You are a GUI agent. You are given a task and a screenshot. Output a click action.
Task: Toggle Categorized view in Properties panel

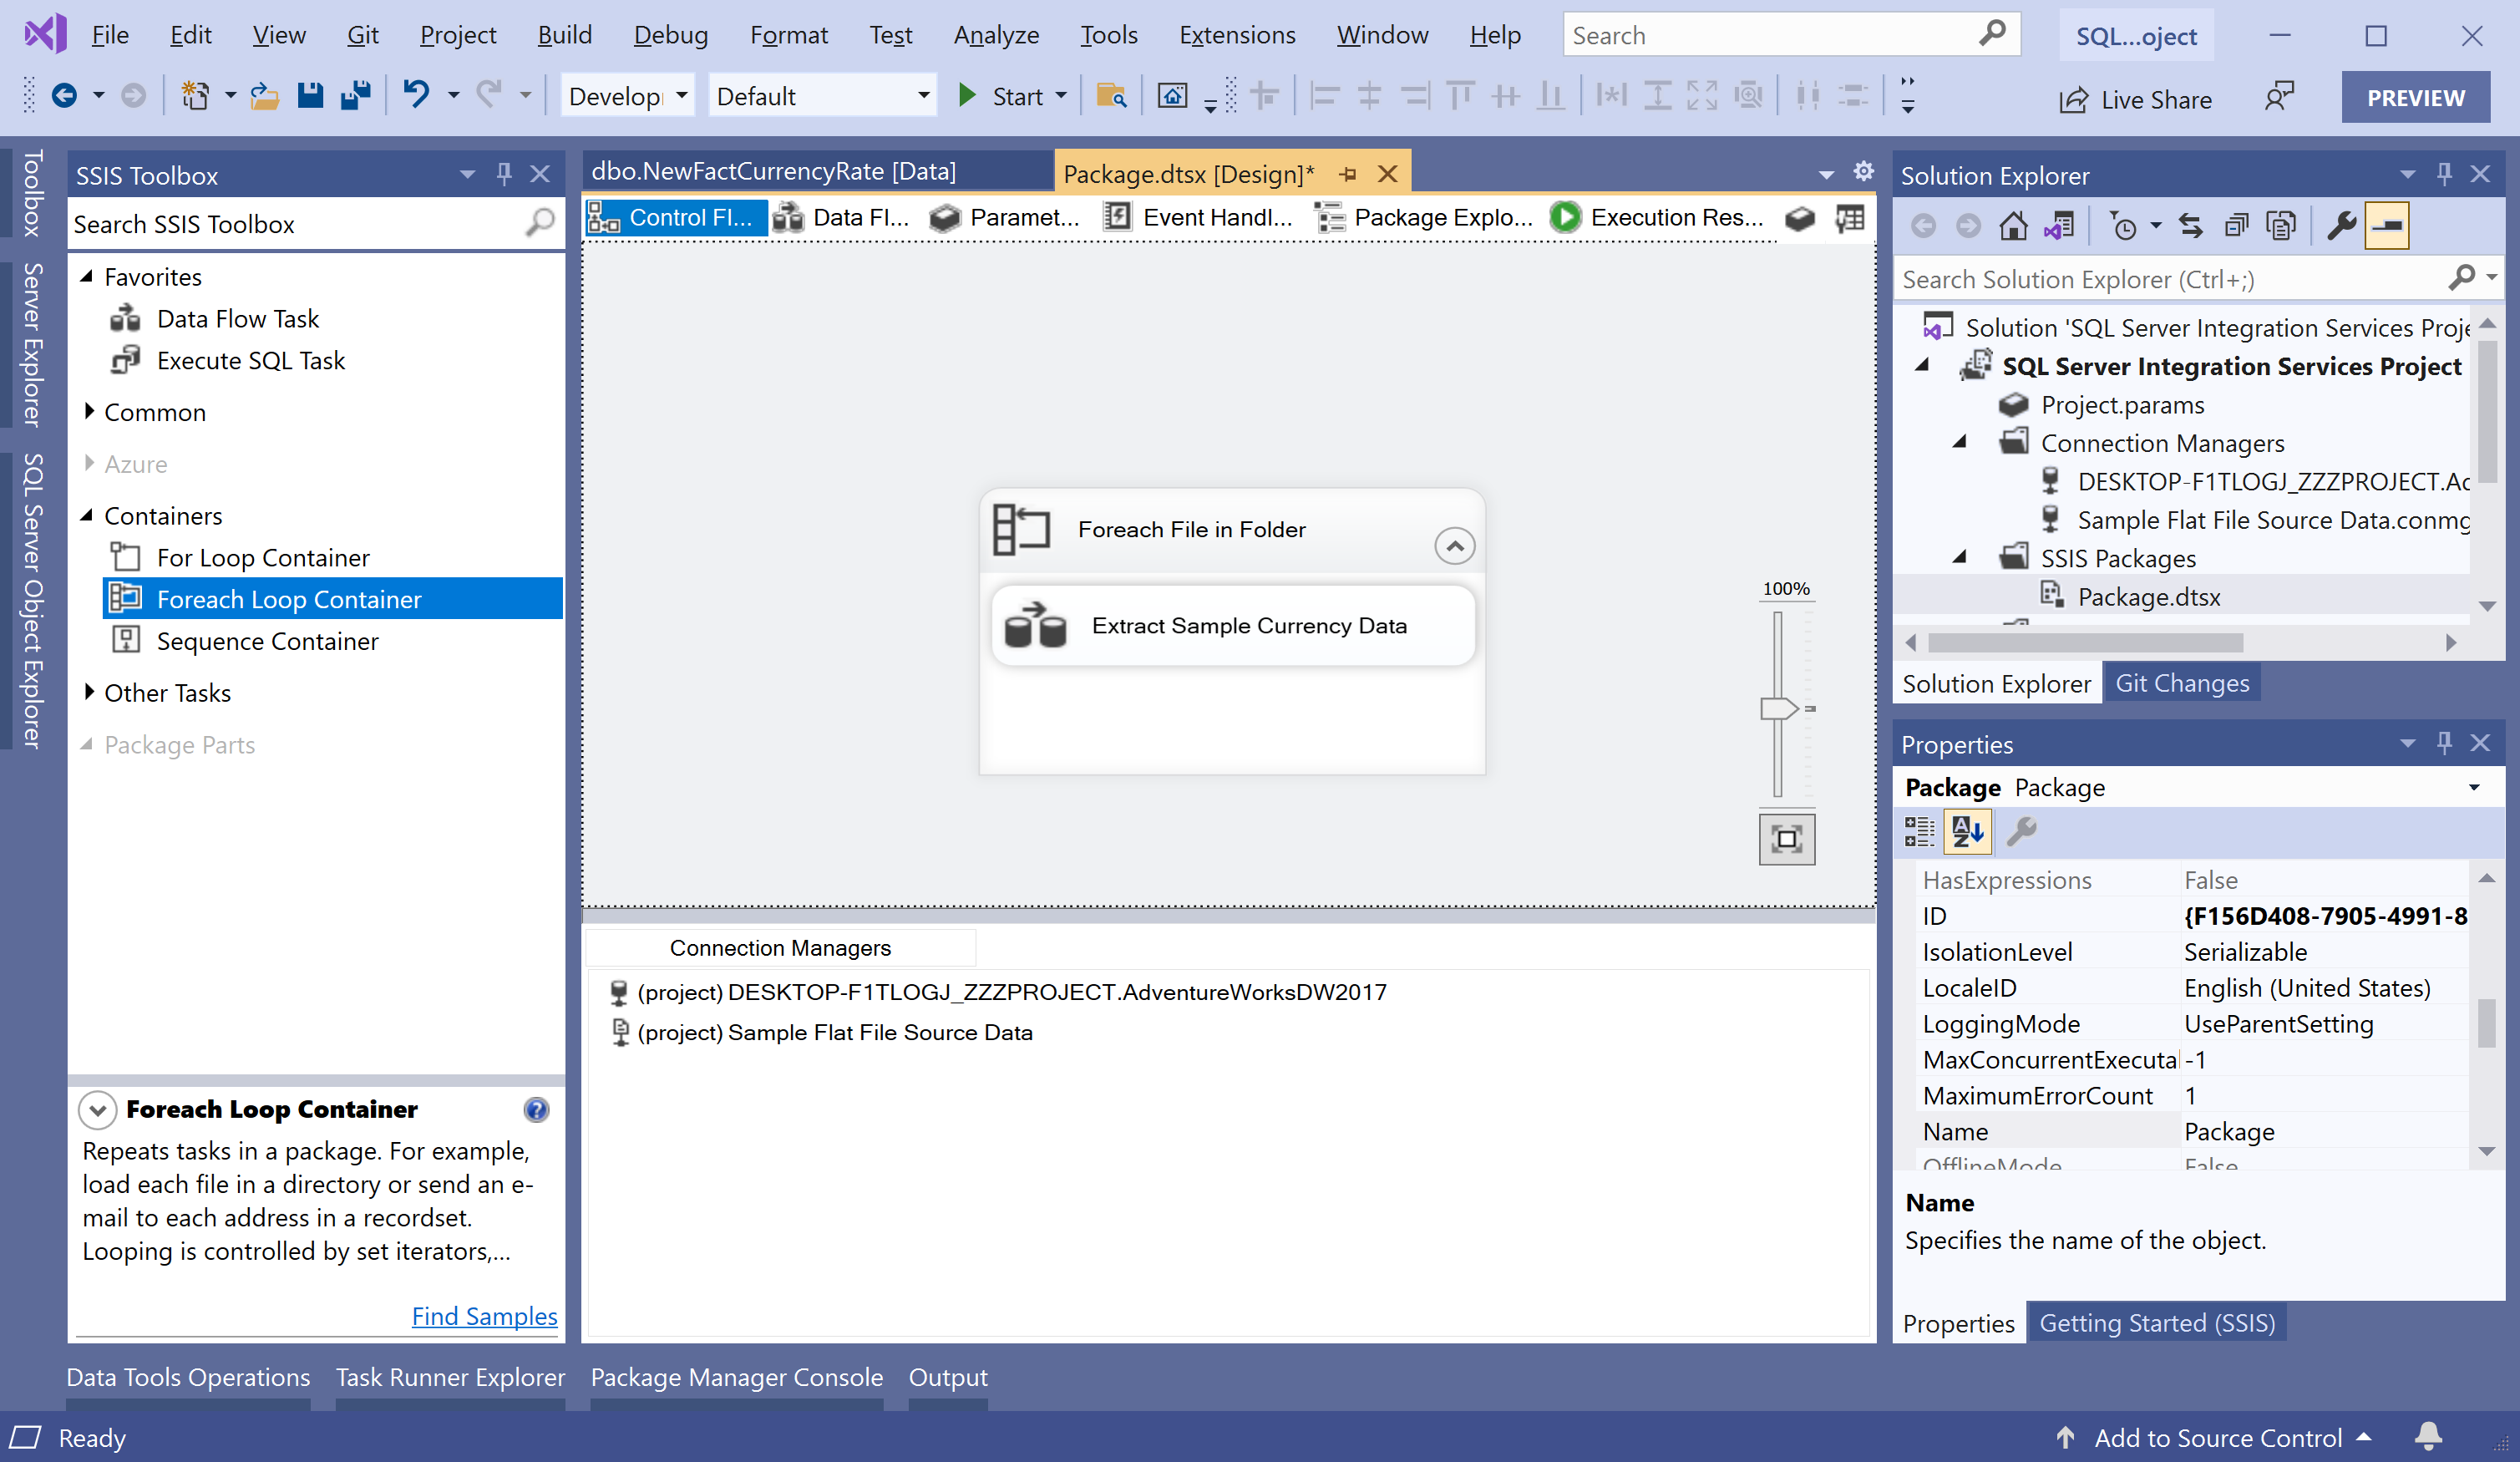1919,831
